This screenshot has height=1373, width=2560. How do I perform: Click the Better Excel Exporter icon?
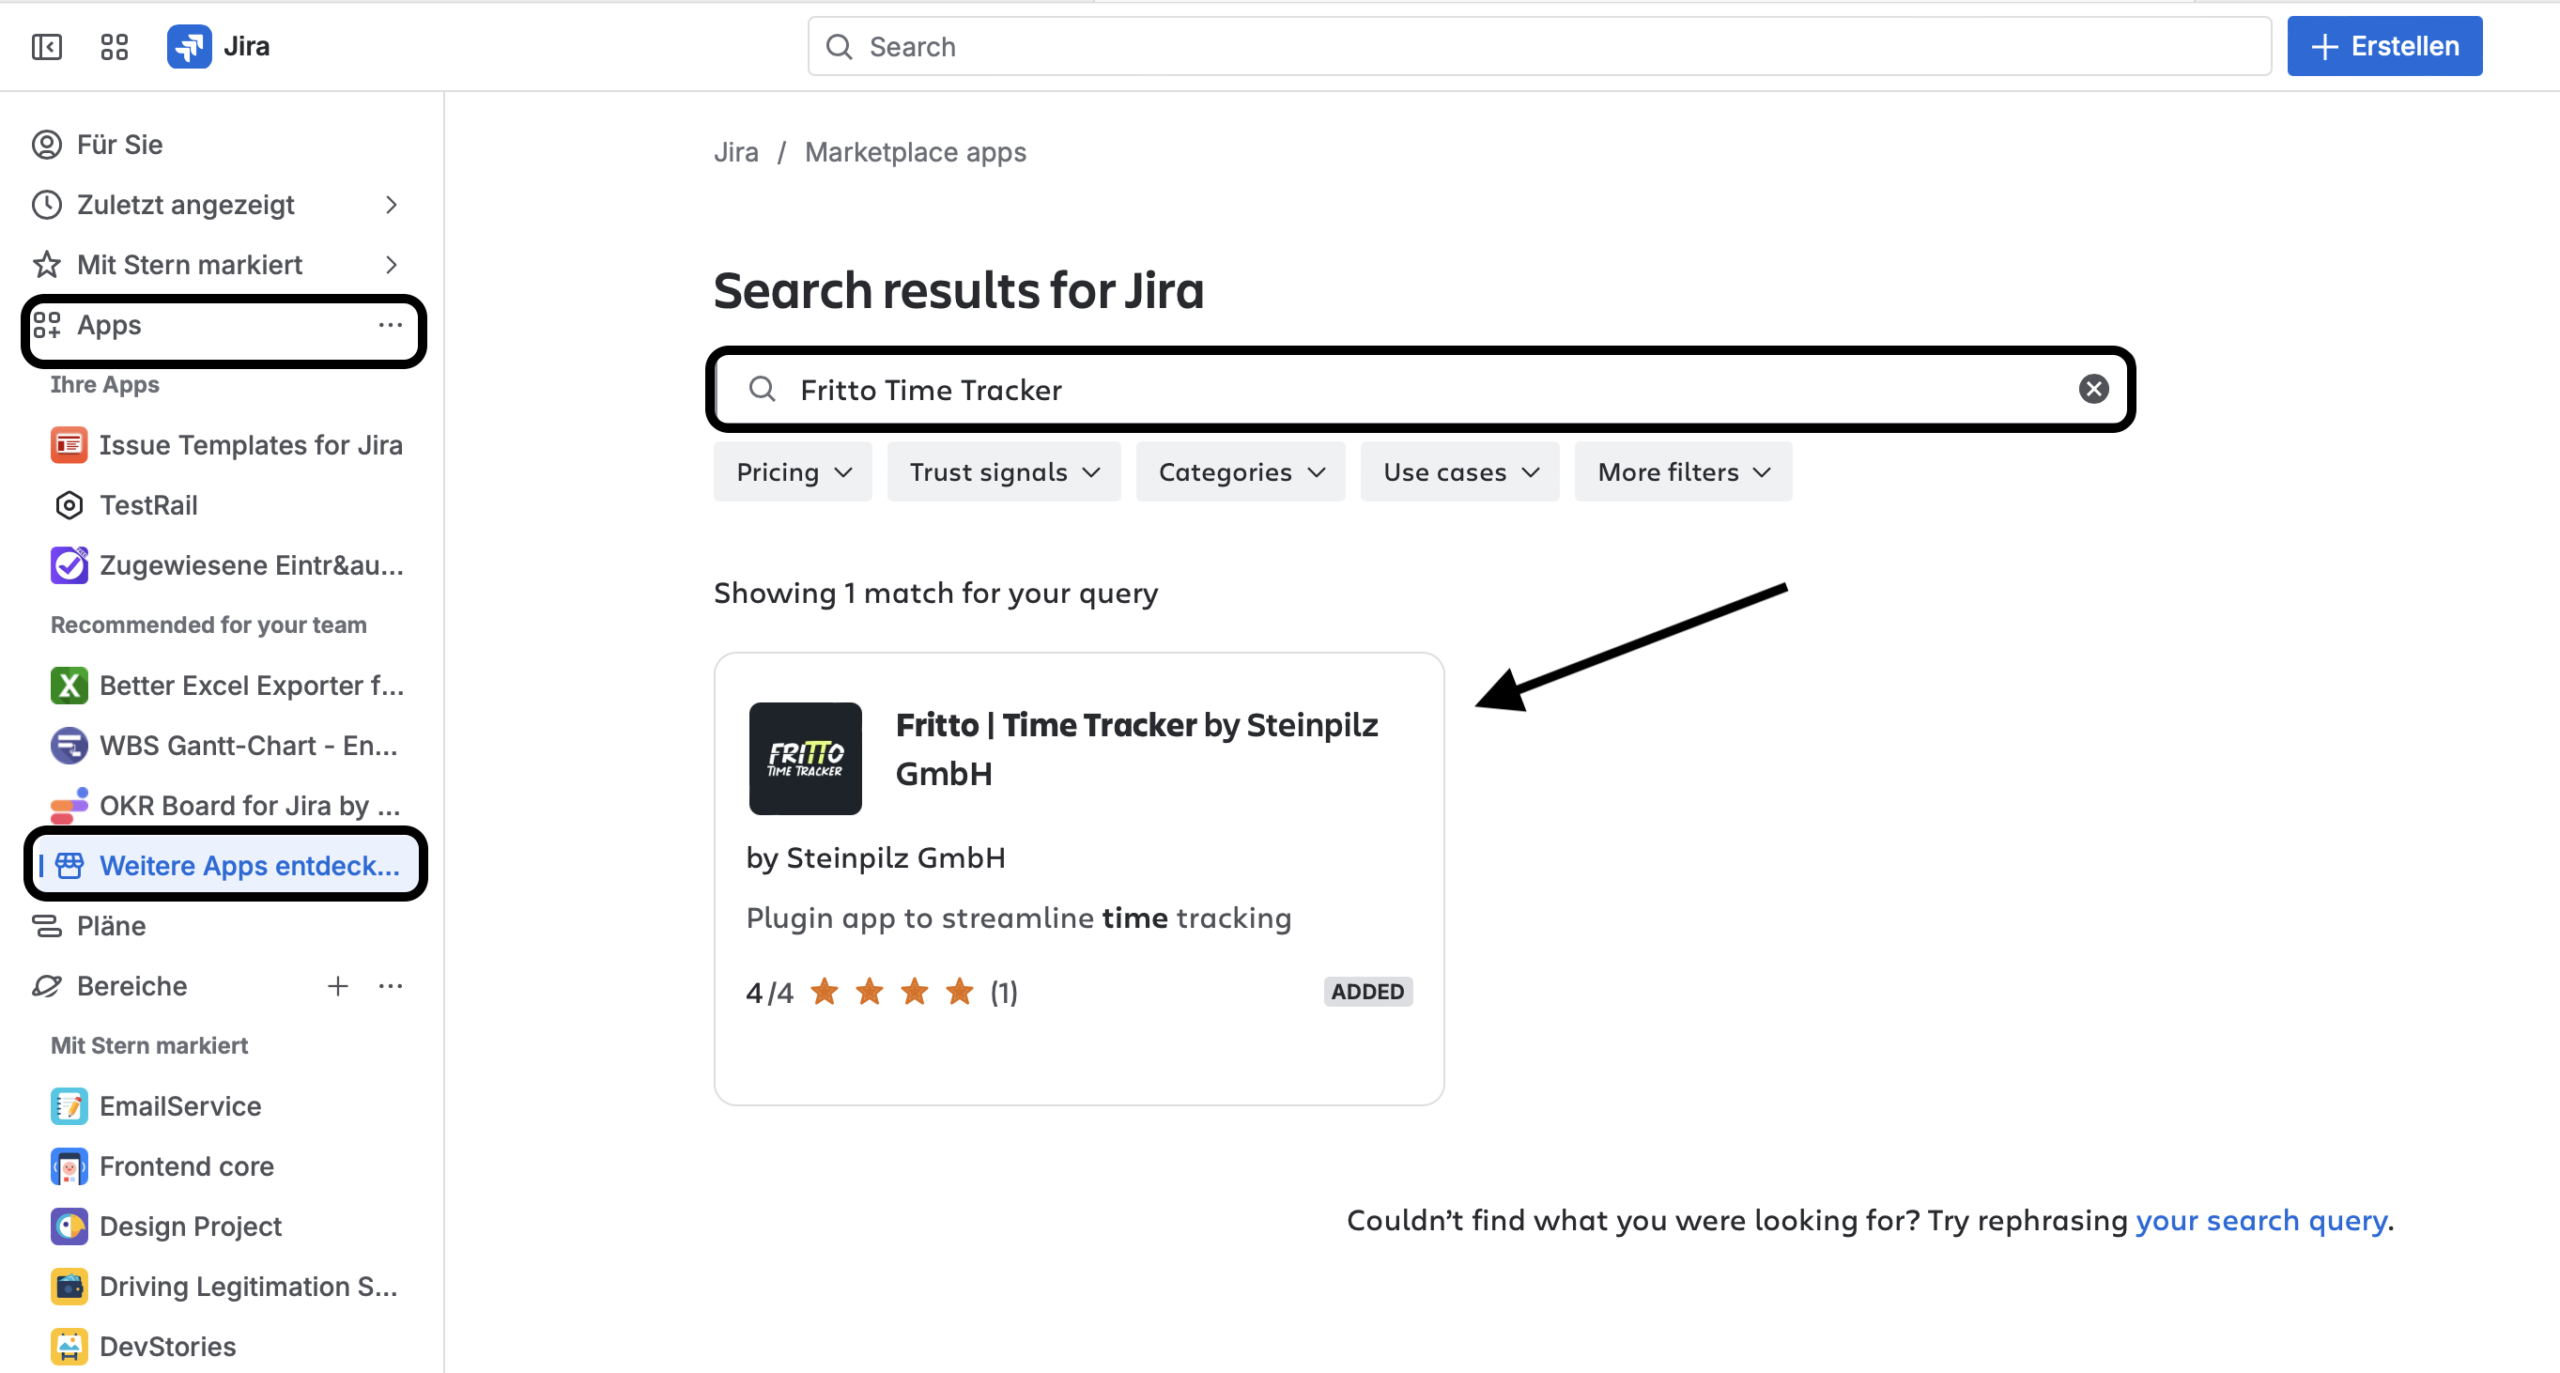pyautogui.click(x=69, y=686)
